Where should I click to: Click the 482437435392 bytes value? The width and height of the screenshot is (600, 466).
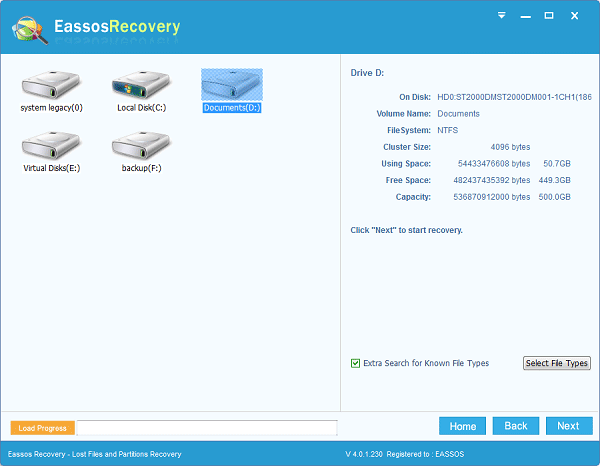click(492, 180)
